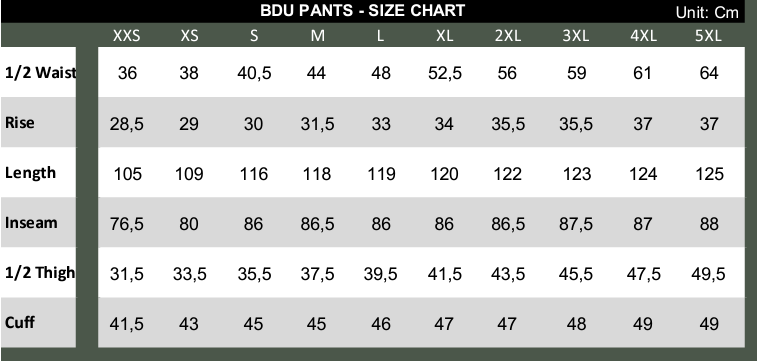Click the BDU PANTS - SIZE CHART title
Image resolution: width=757 pixels, height=361 pixels.
(363, 11)
